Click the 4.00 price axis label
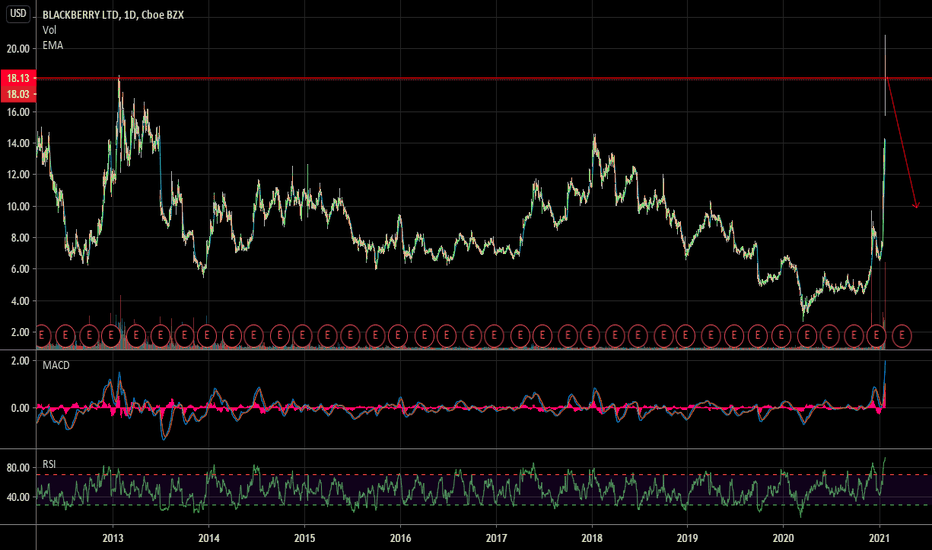The image size is (932, 550). tap(20, 301)
